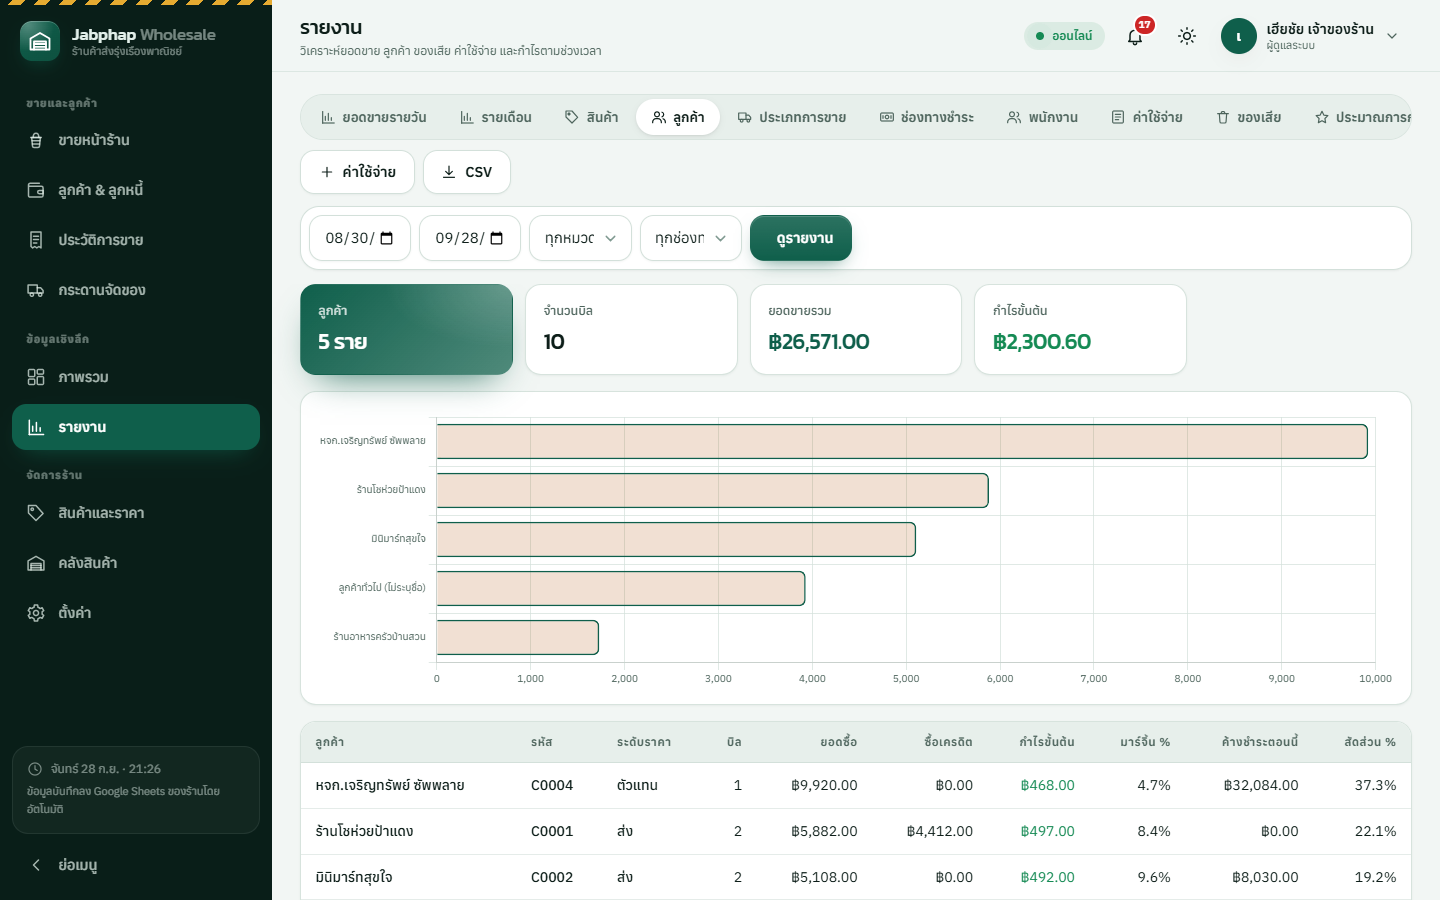Switch to ยอดขายรายวัน tab
Viewport: 1440px width, 900px height.
[374, 117]
